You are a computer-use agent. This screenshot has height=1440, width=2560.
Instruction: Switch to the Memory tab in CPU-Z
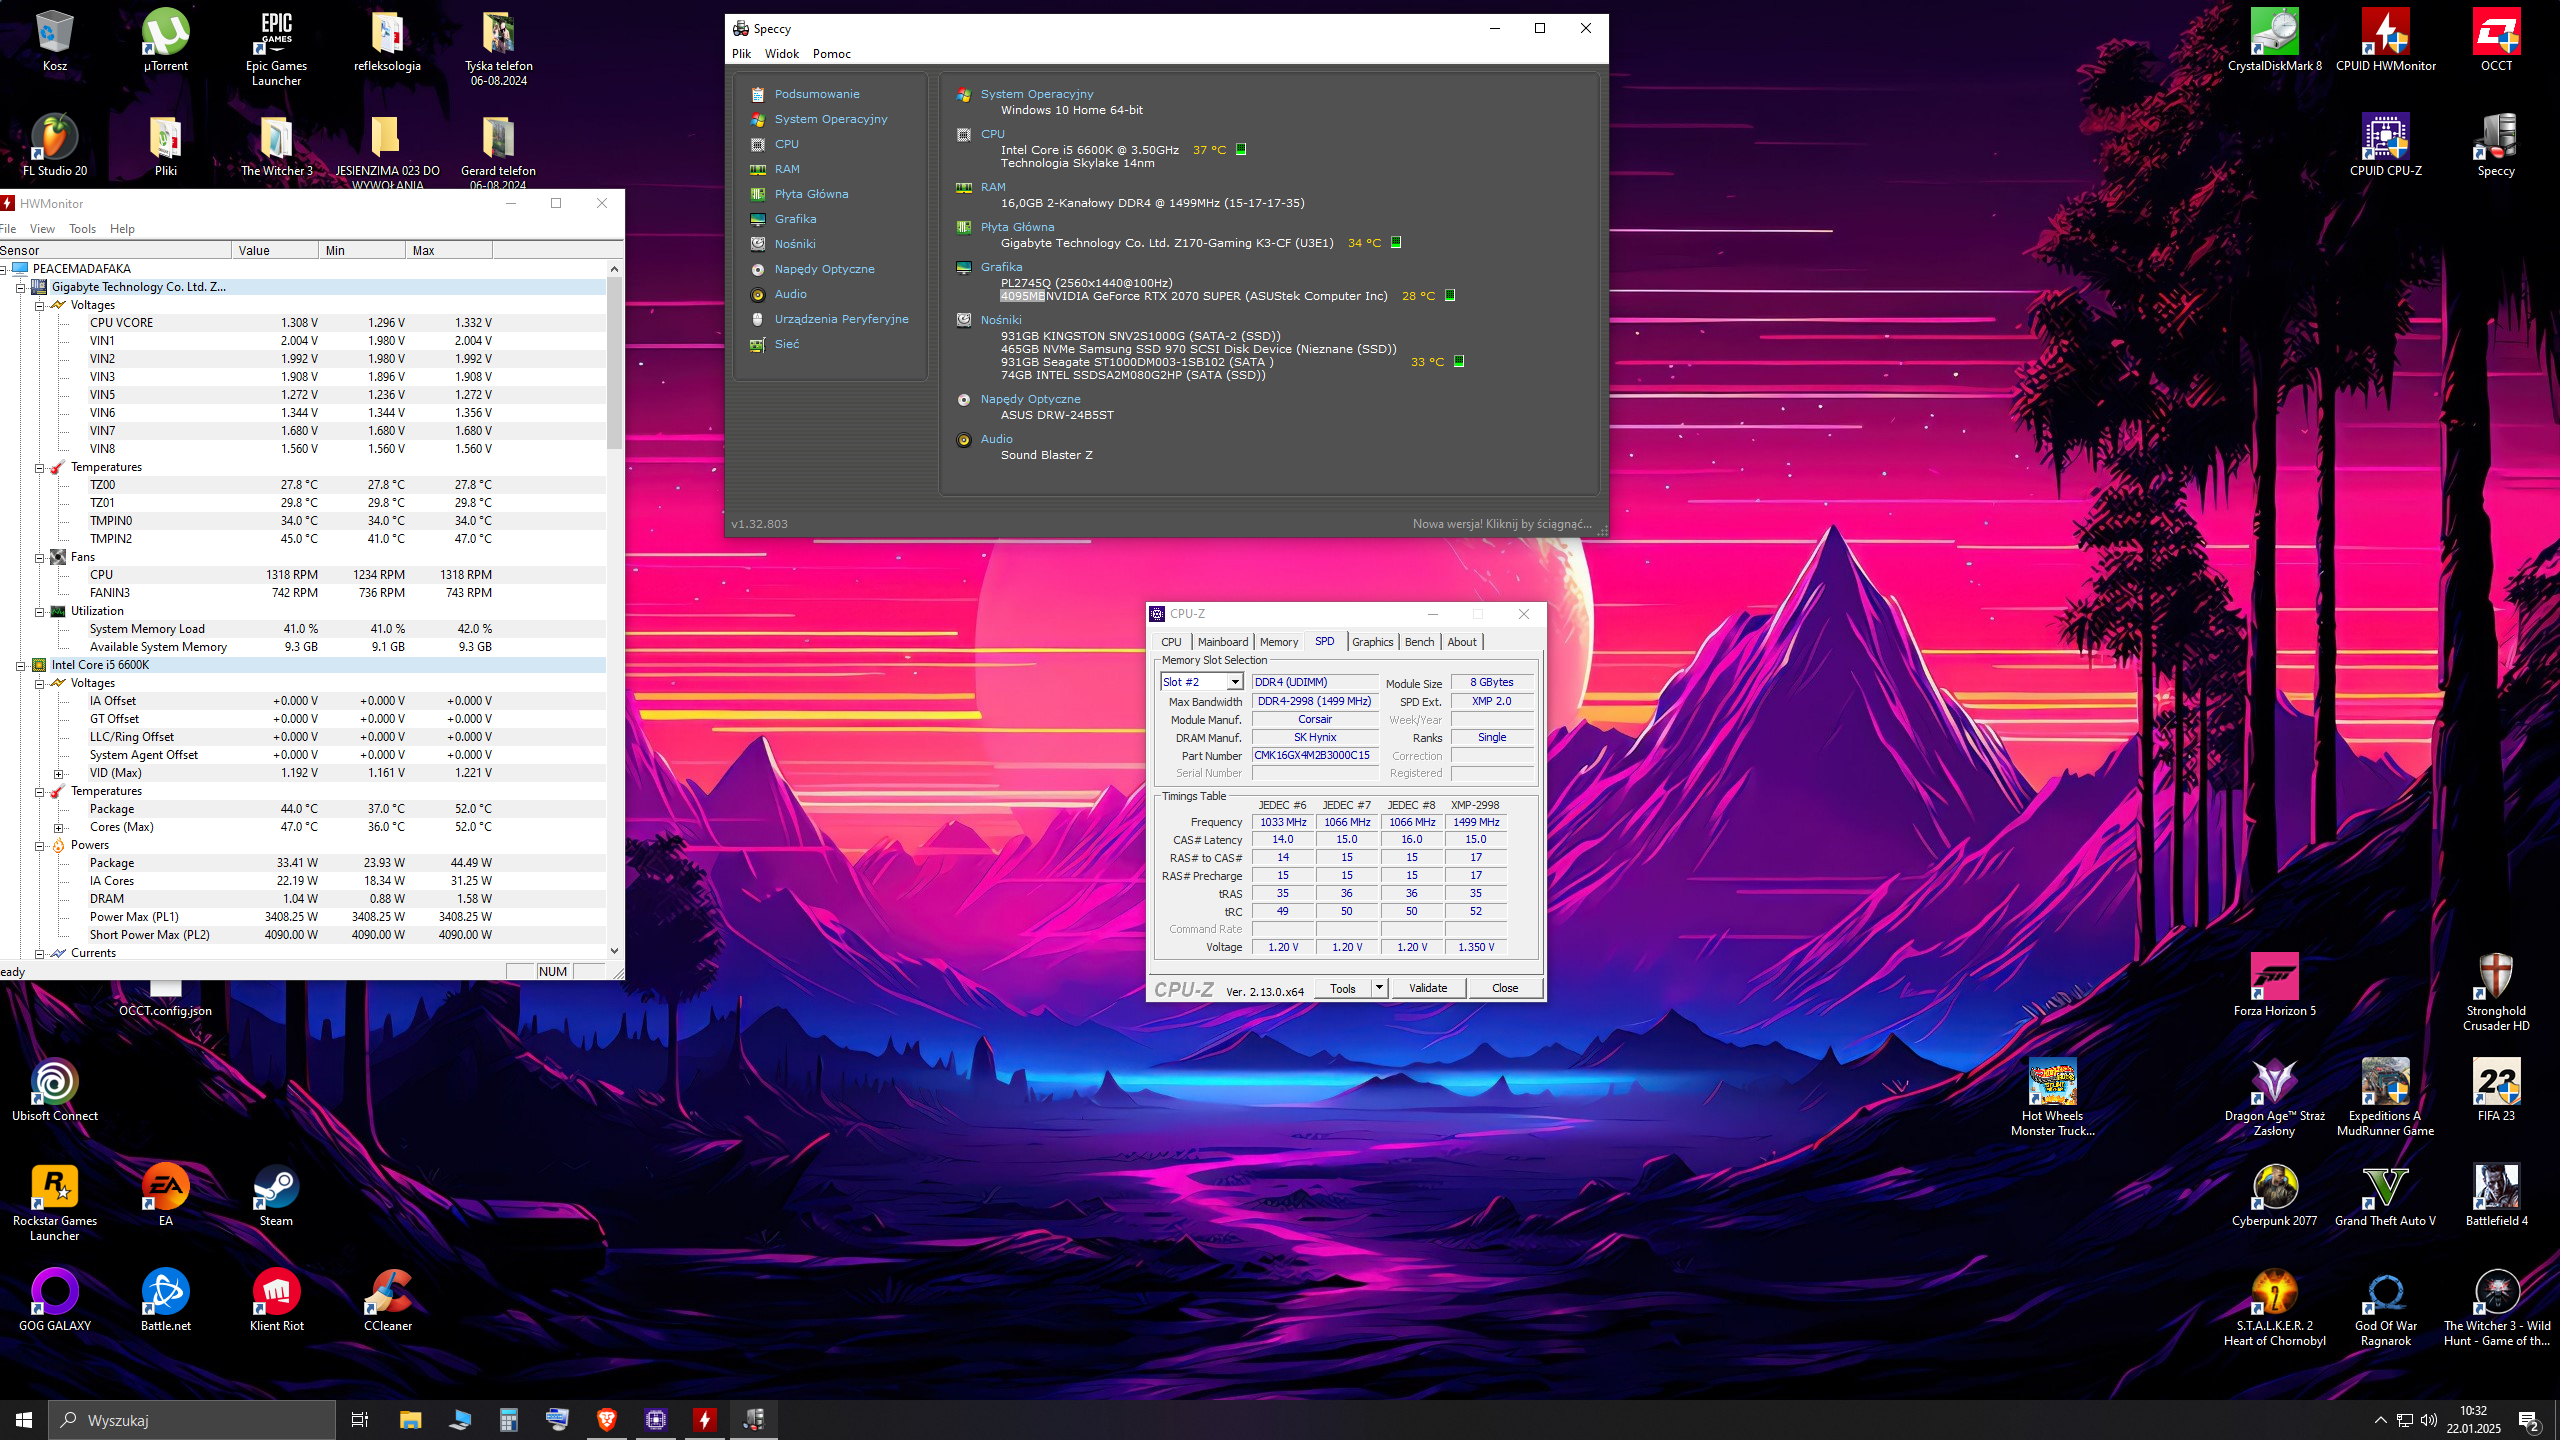tap(1278, 642)
